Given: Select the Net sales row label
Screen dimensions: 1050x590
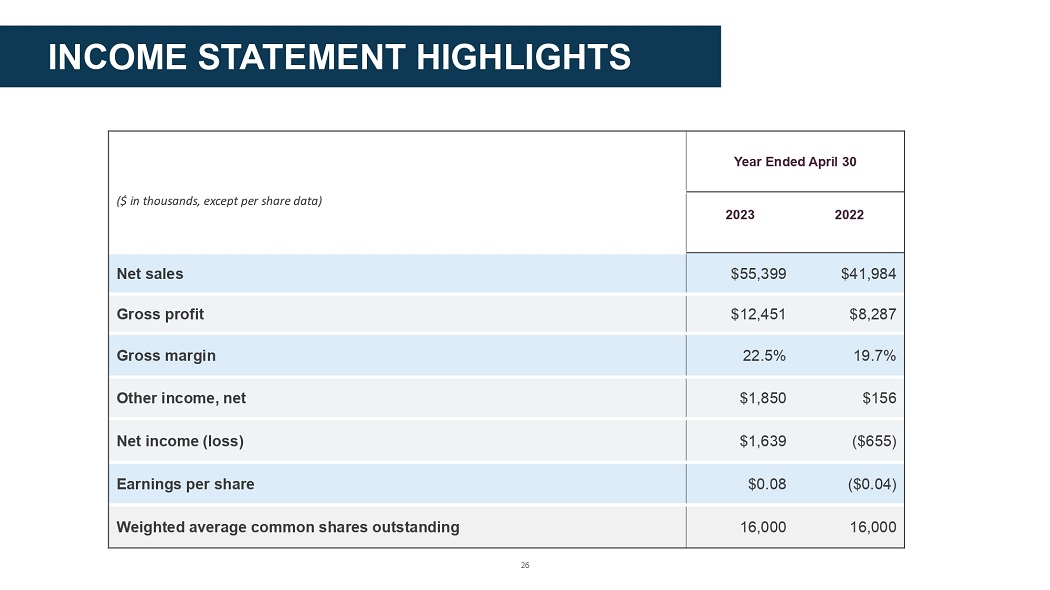Looking at the screenshot, I should click(150, 273).
